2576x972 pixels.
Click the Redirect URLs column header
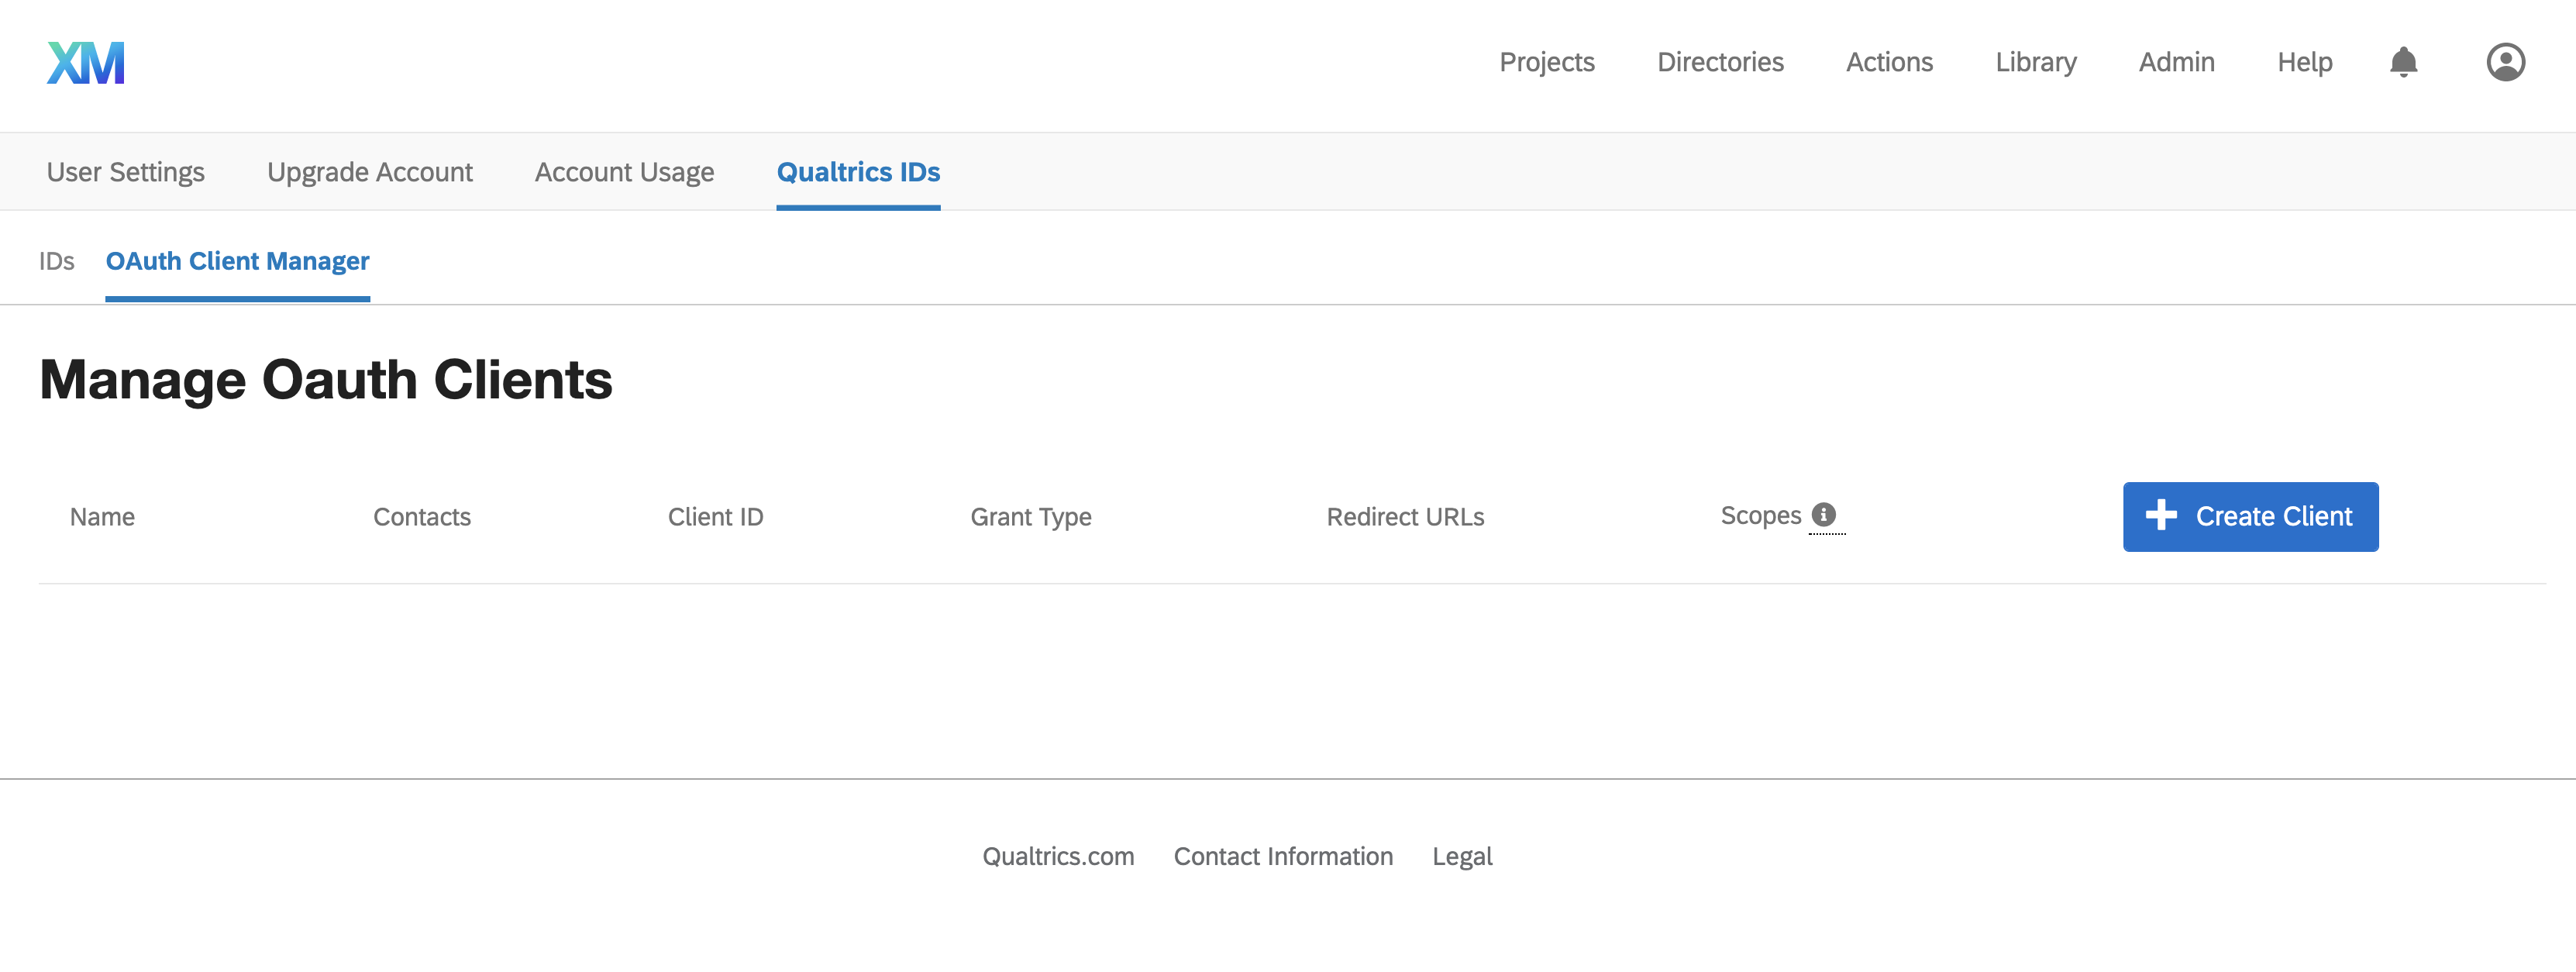(1404, 517)
